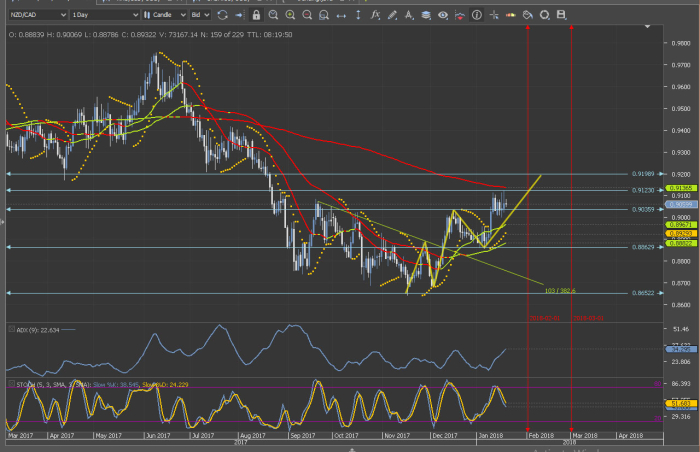Click the purple 20 stochastic level label
The height and width of the screenshot is (452, 700).
(657, 419)
